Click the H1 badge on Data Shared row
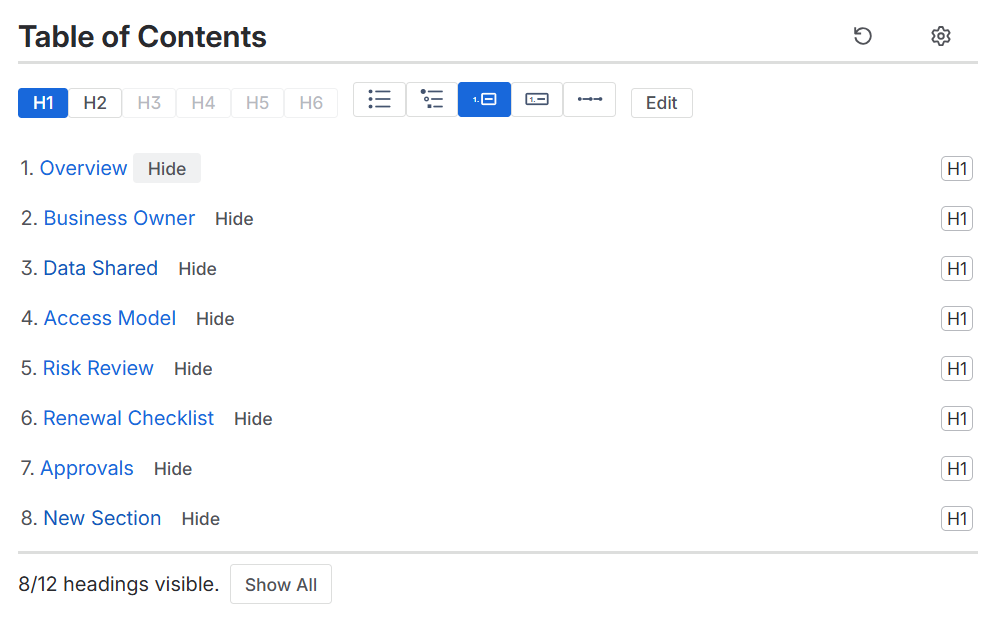 (956, 269)
